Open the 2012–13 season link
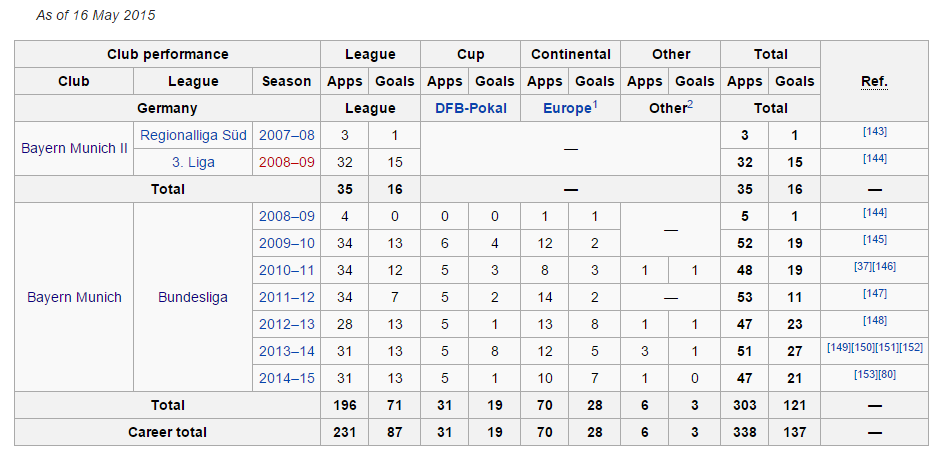The image size is (940, 459). (x=286, y=324)
